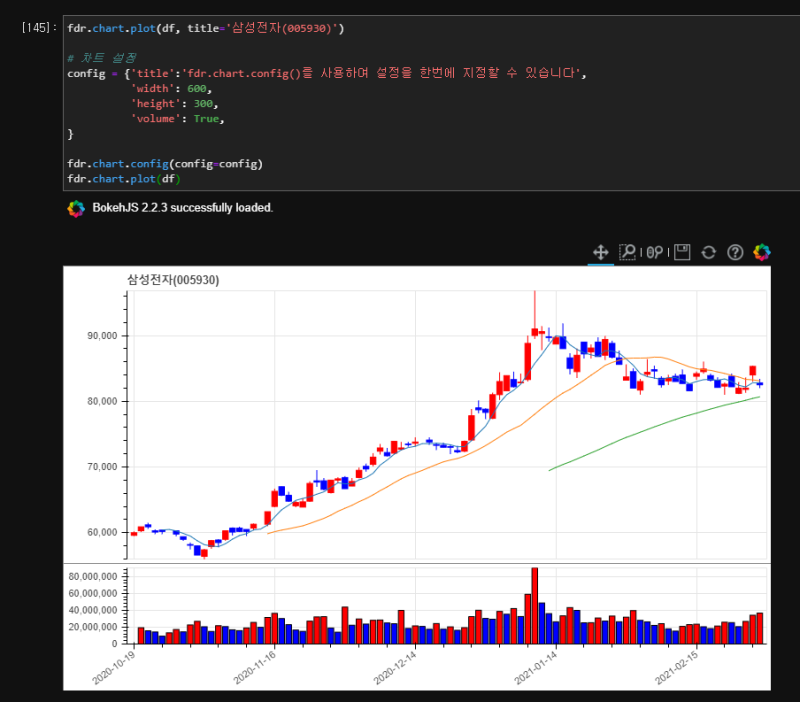
Task: Open Bokeh help via the question mark icon
Action: coord(736,252)
